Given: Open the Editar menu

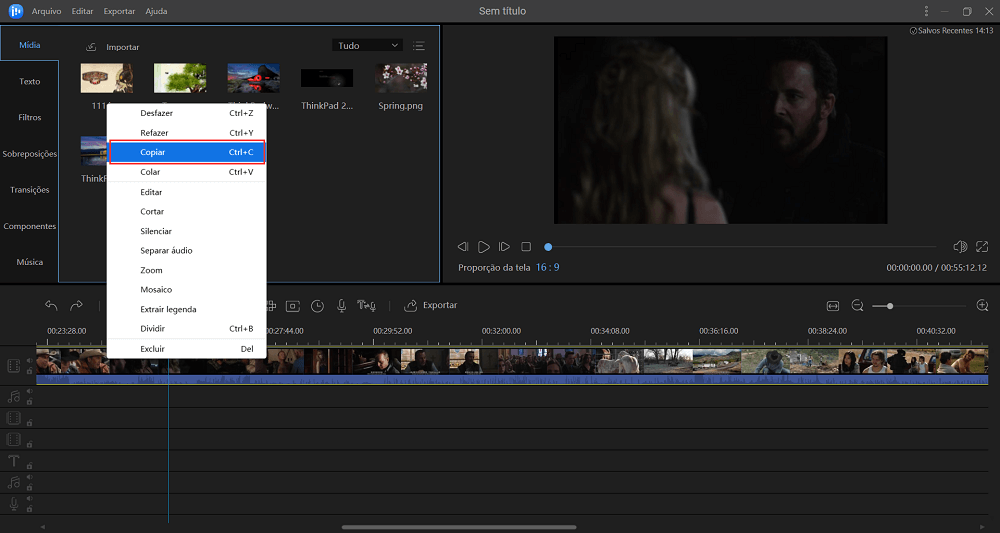Looking at the screenshot, I should click(82, 11).
